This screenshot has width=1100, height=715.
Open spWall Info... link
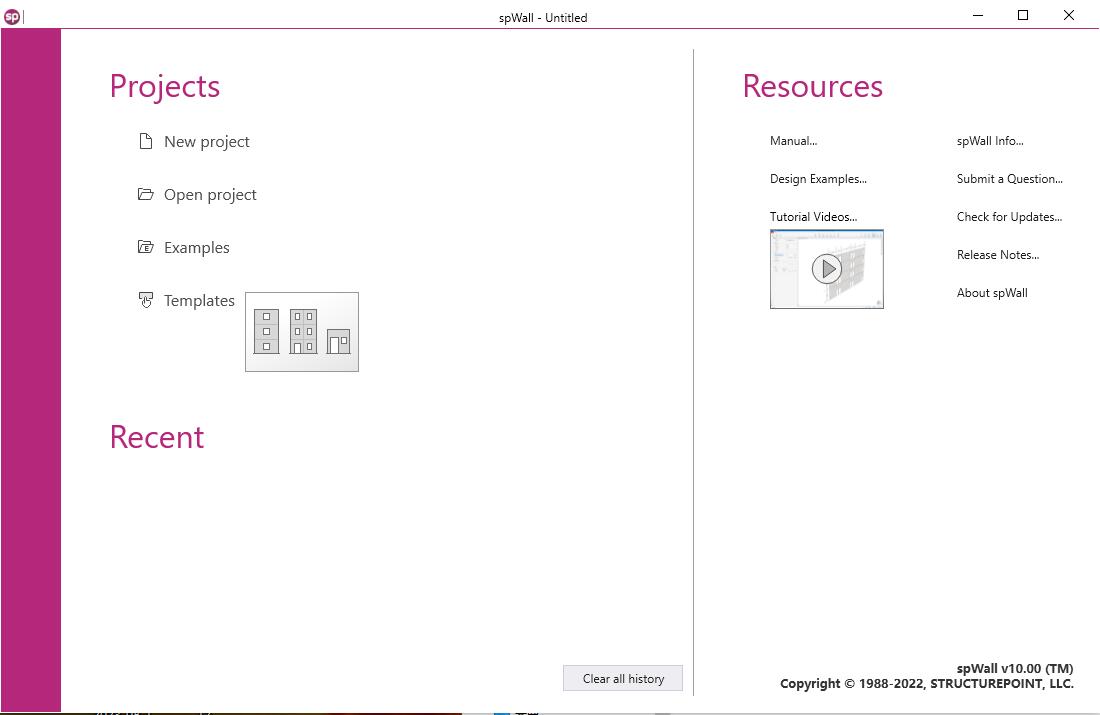click(990, 140)
